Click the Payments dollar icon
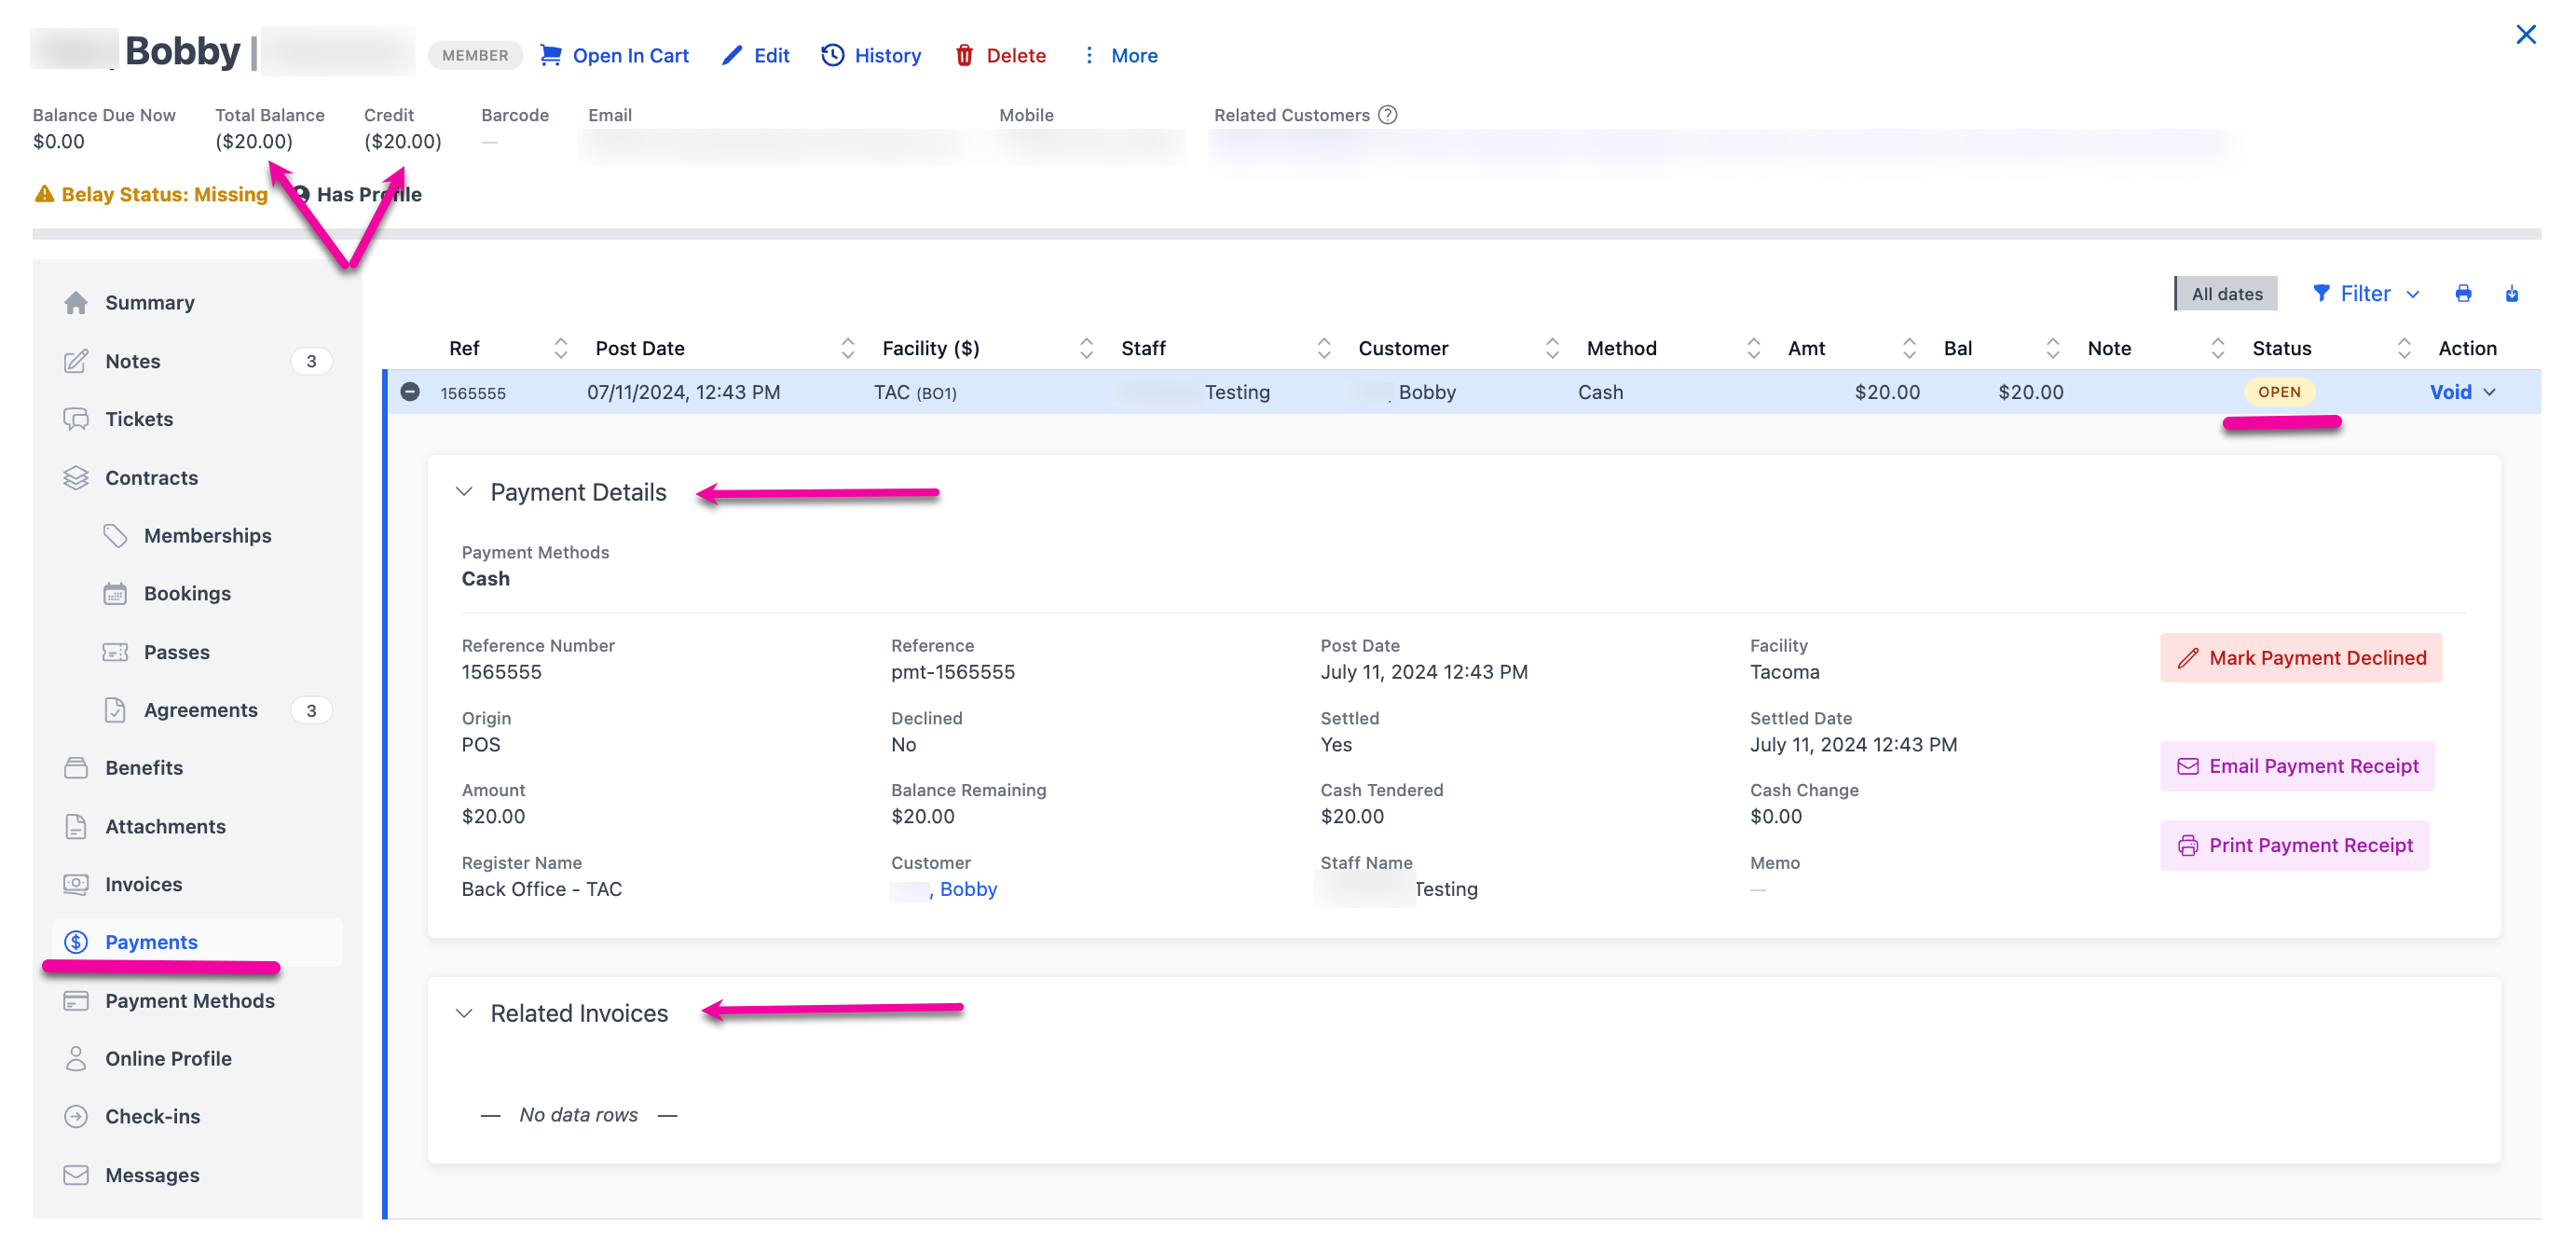Image resolution: width=2576 pixels, height=1253 pixels. click(76, 942)
